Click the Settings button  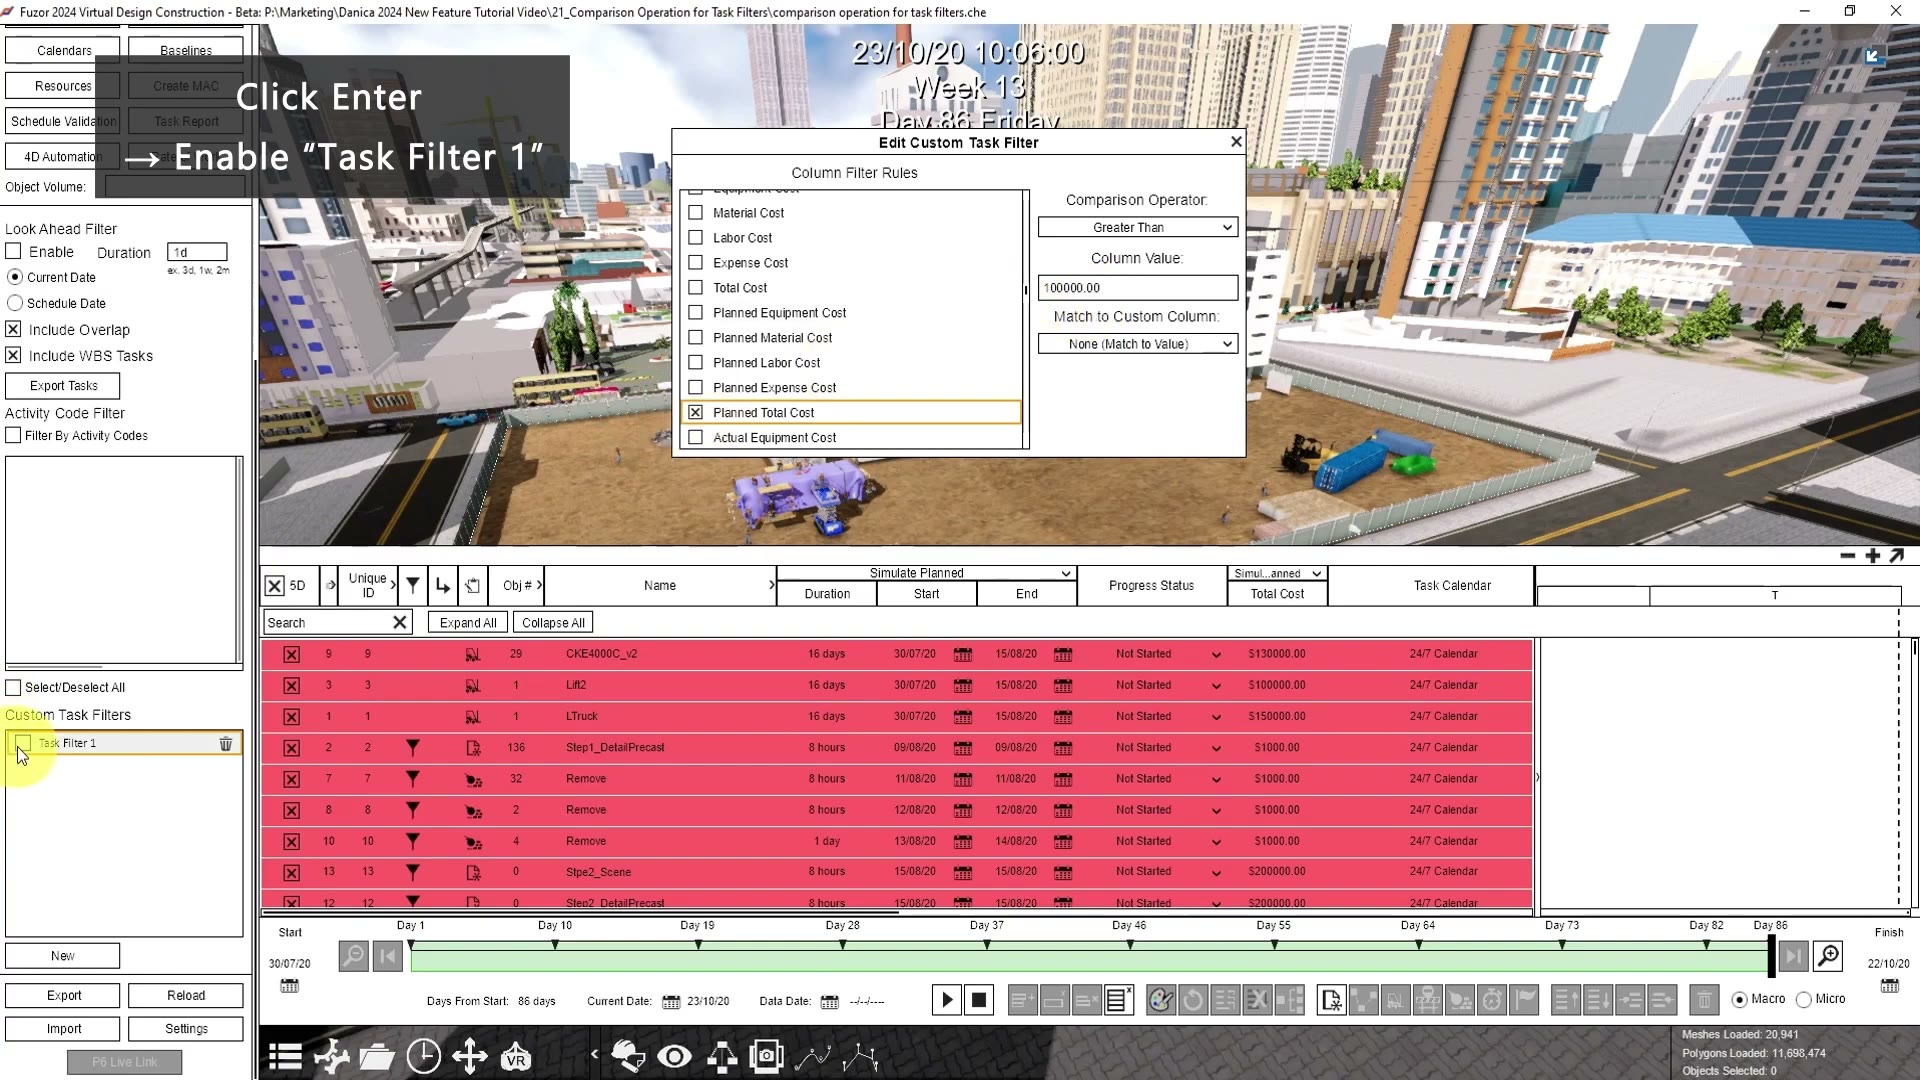click(186, 1029)
